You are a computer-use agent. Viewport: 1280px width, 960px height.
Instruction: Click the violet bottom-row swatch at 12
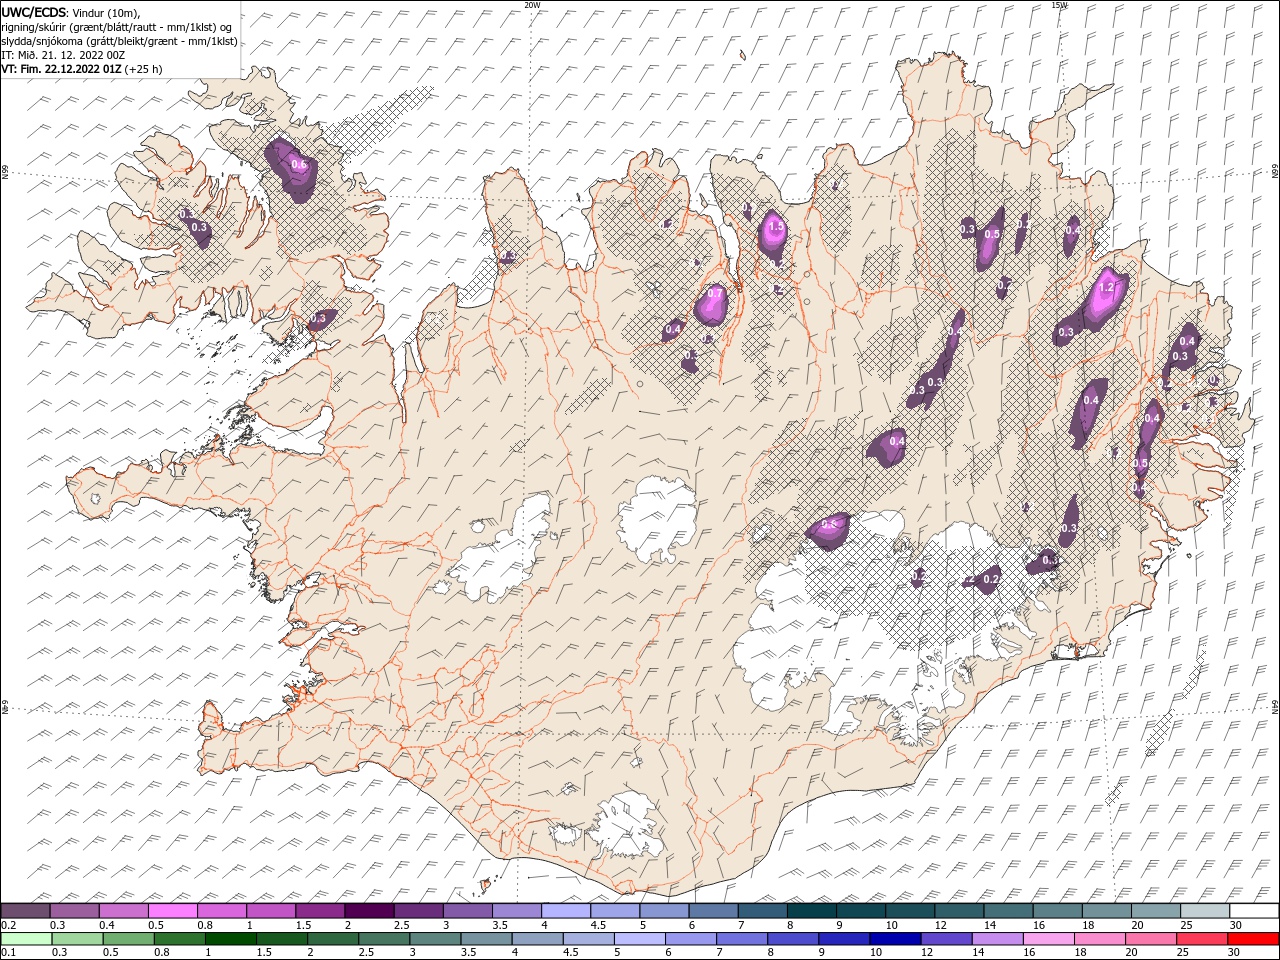tap(946, 939)
